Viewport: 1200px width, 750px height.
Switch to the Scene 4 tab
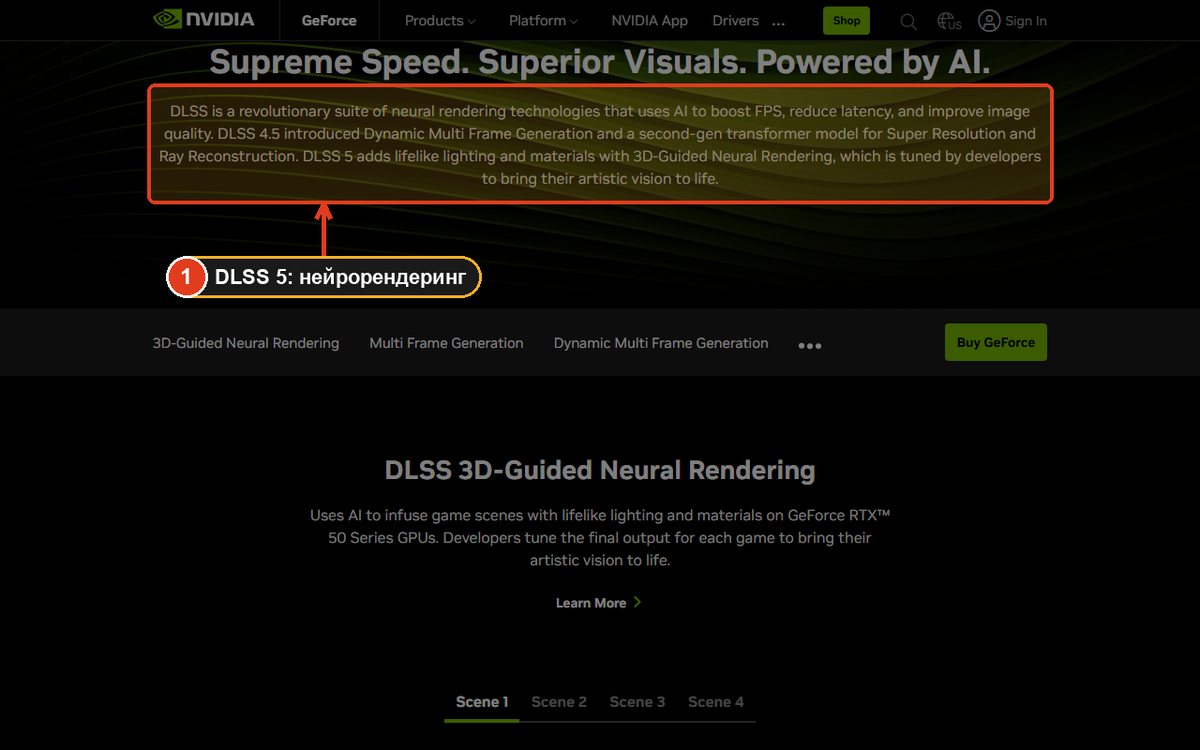click(716, 702)
